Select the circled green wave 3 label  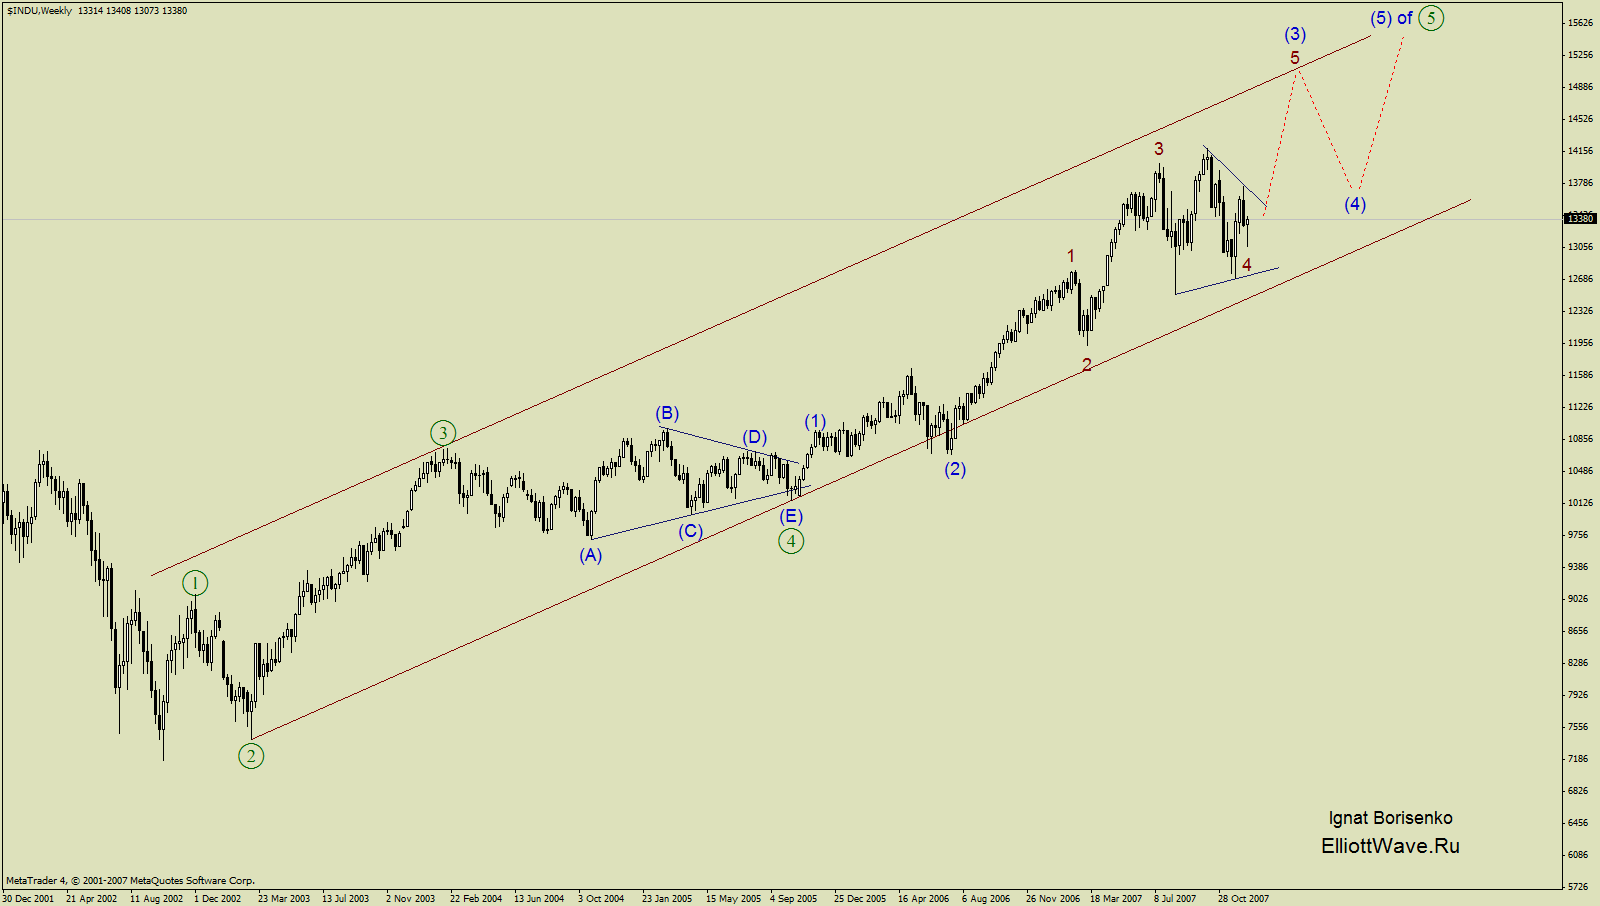tap(443, 433)
